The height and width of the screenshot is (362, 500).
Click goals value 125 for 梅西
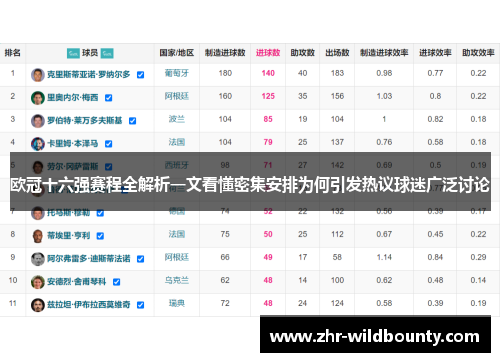(x=268, y=96)
